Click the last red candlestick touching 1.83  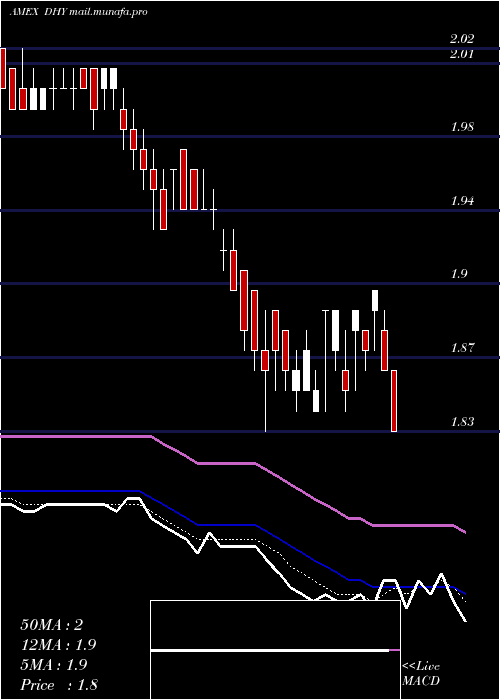coord(394,401)
